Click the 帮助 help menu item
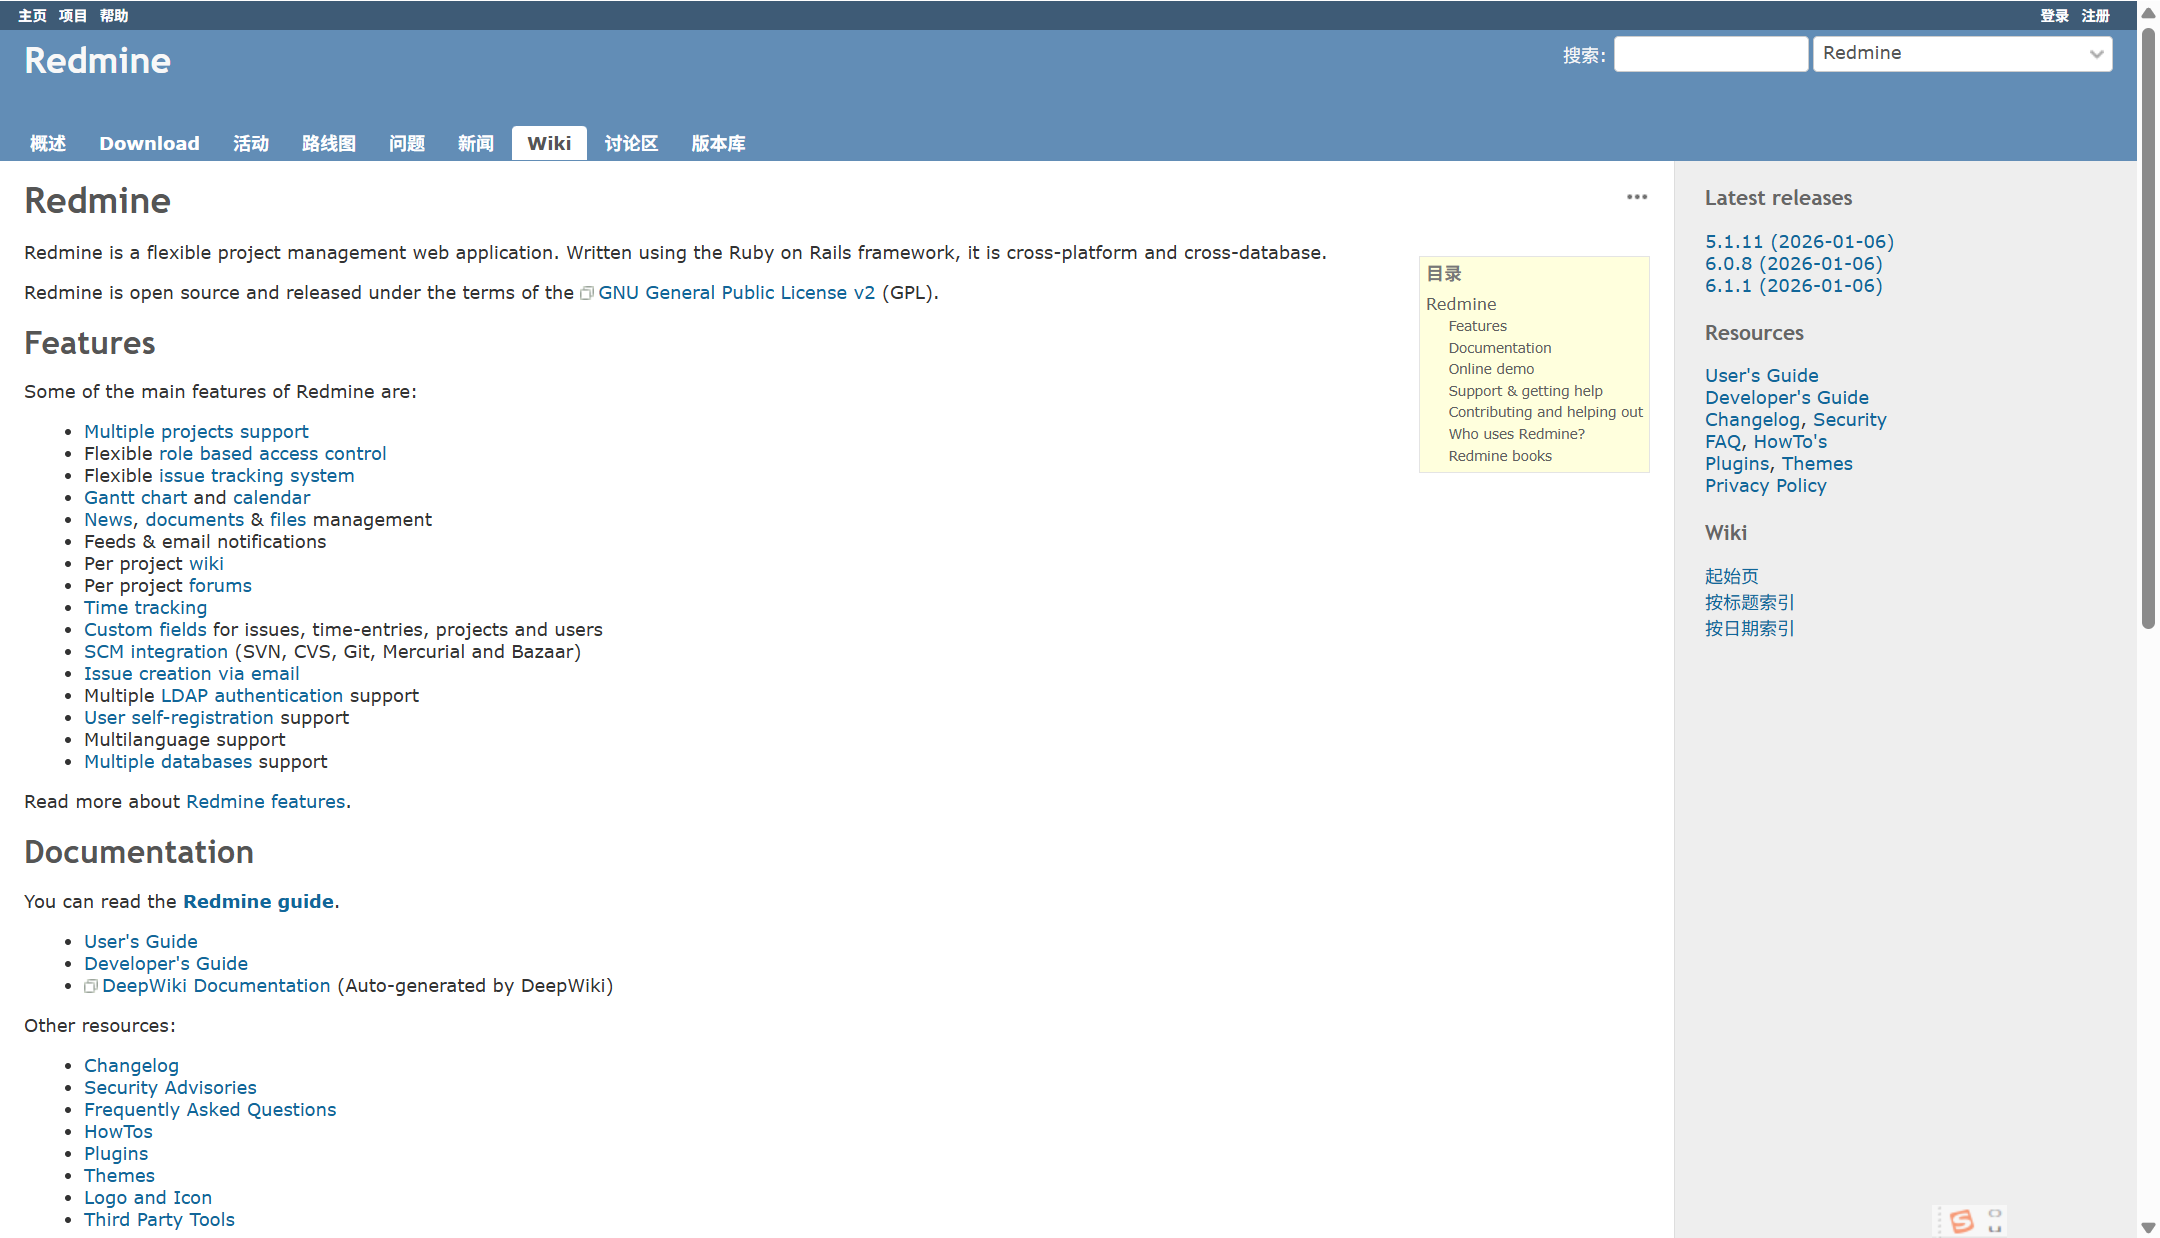The height and width of the screenshot is (1238, 2160). tap(114, 15)
